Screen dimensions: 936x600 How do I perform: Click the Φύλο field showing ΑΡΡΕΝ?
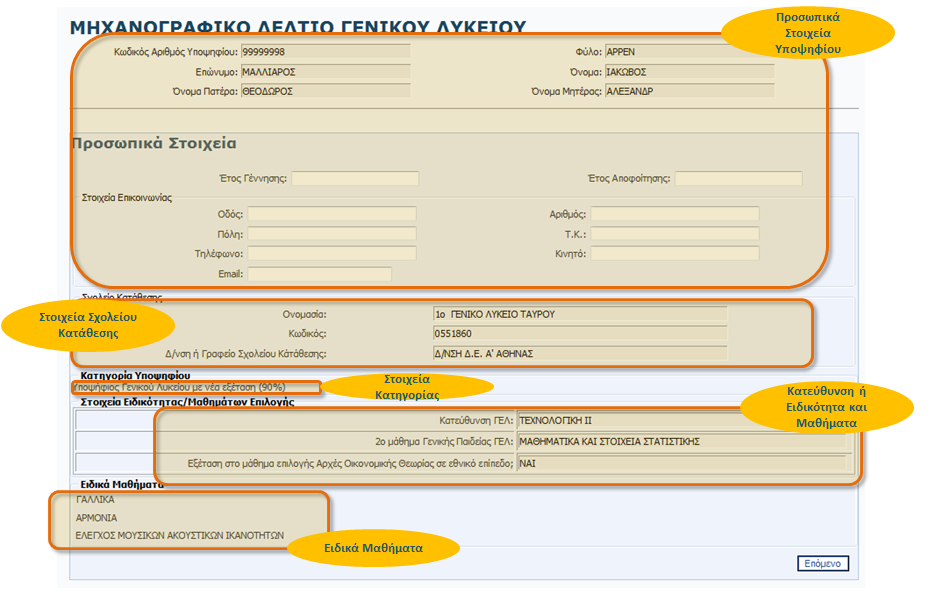(x=689, y=52)
